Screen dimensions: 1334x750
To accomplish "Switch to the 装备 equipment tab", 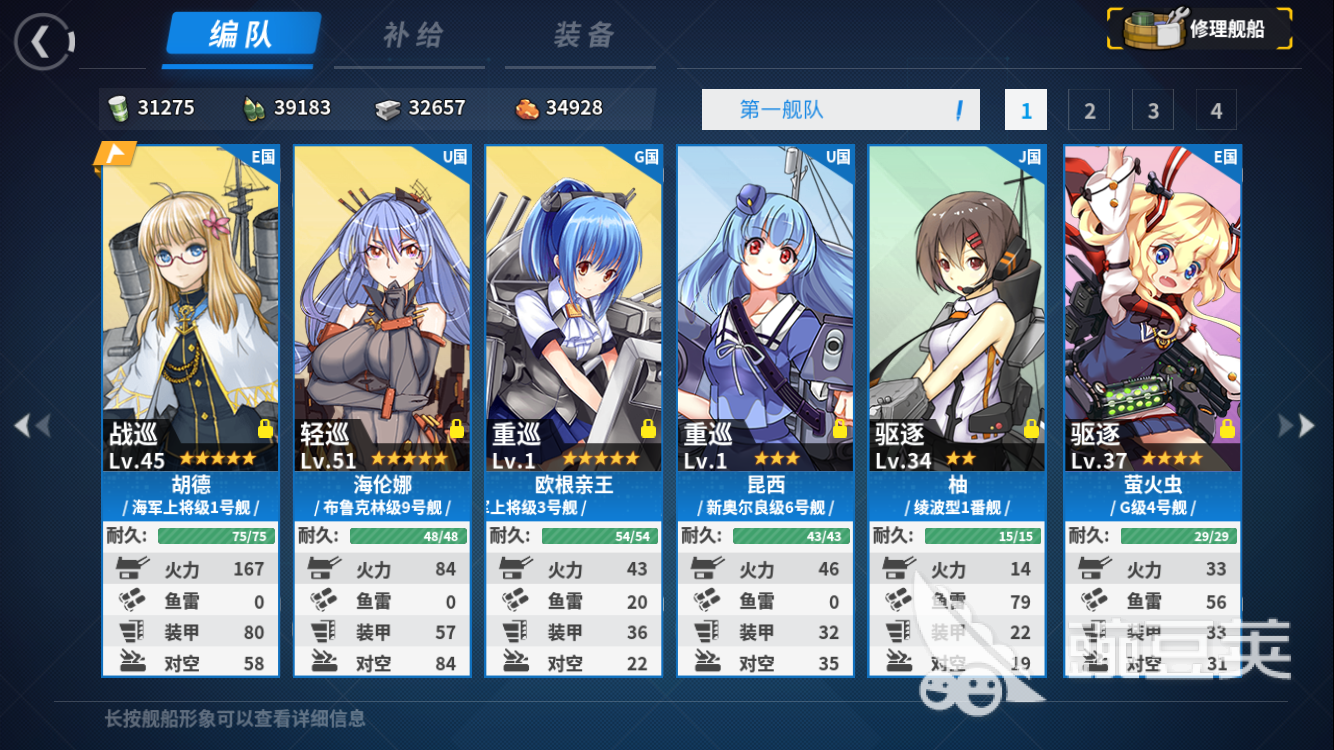I will point(584,36).
